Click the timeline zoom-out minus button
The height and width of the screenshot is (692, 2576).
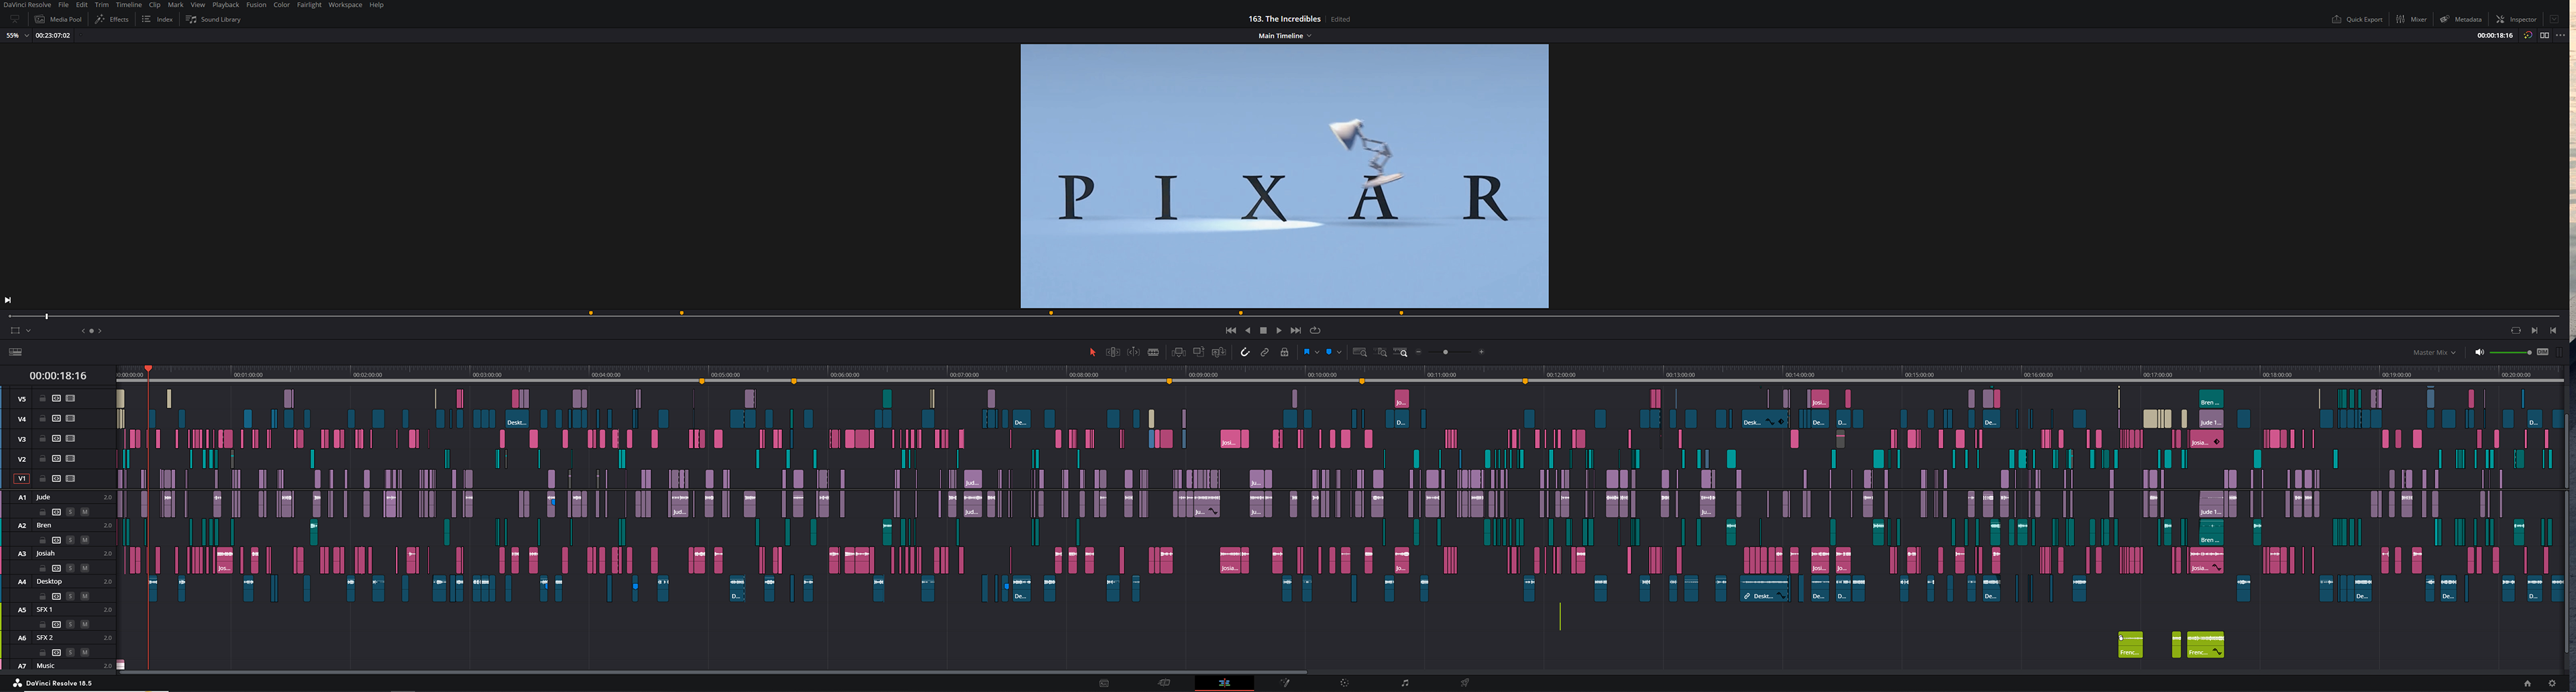click(1419, 352)
